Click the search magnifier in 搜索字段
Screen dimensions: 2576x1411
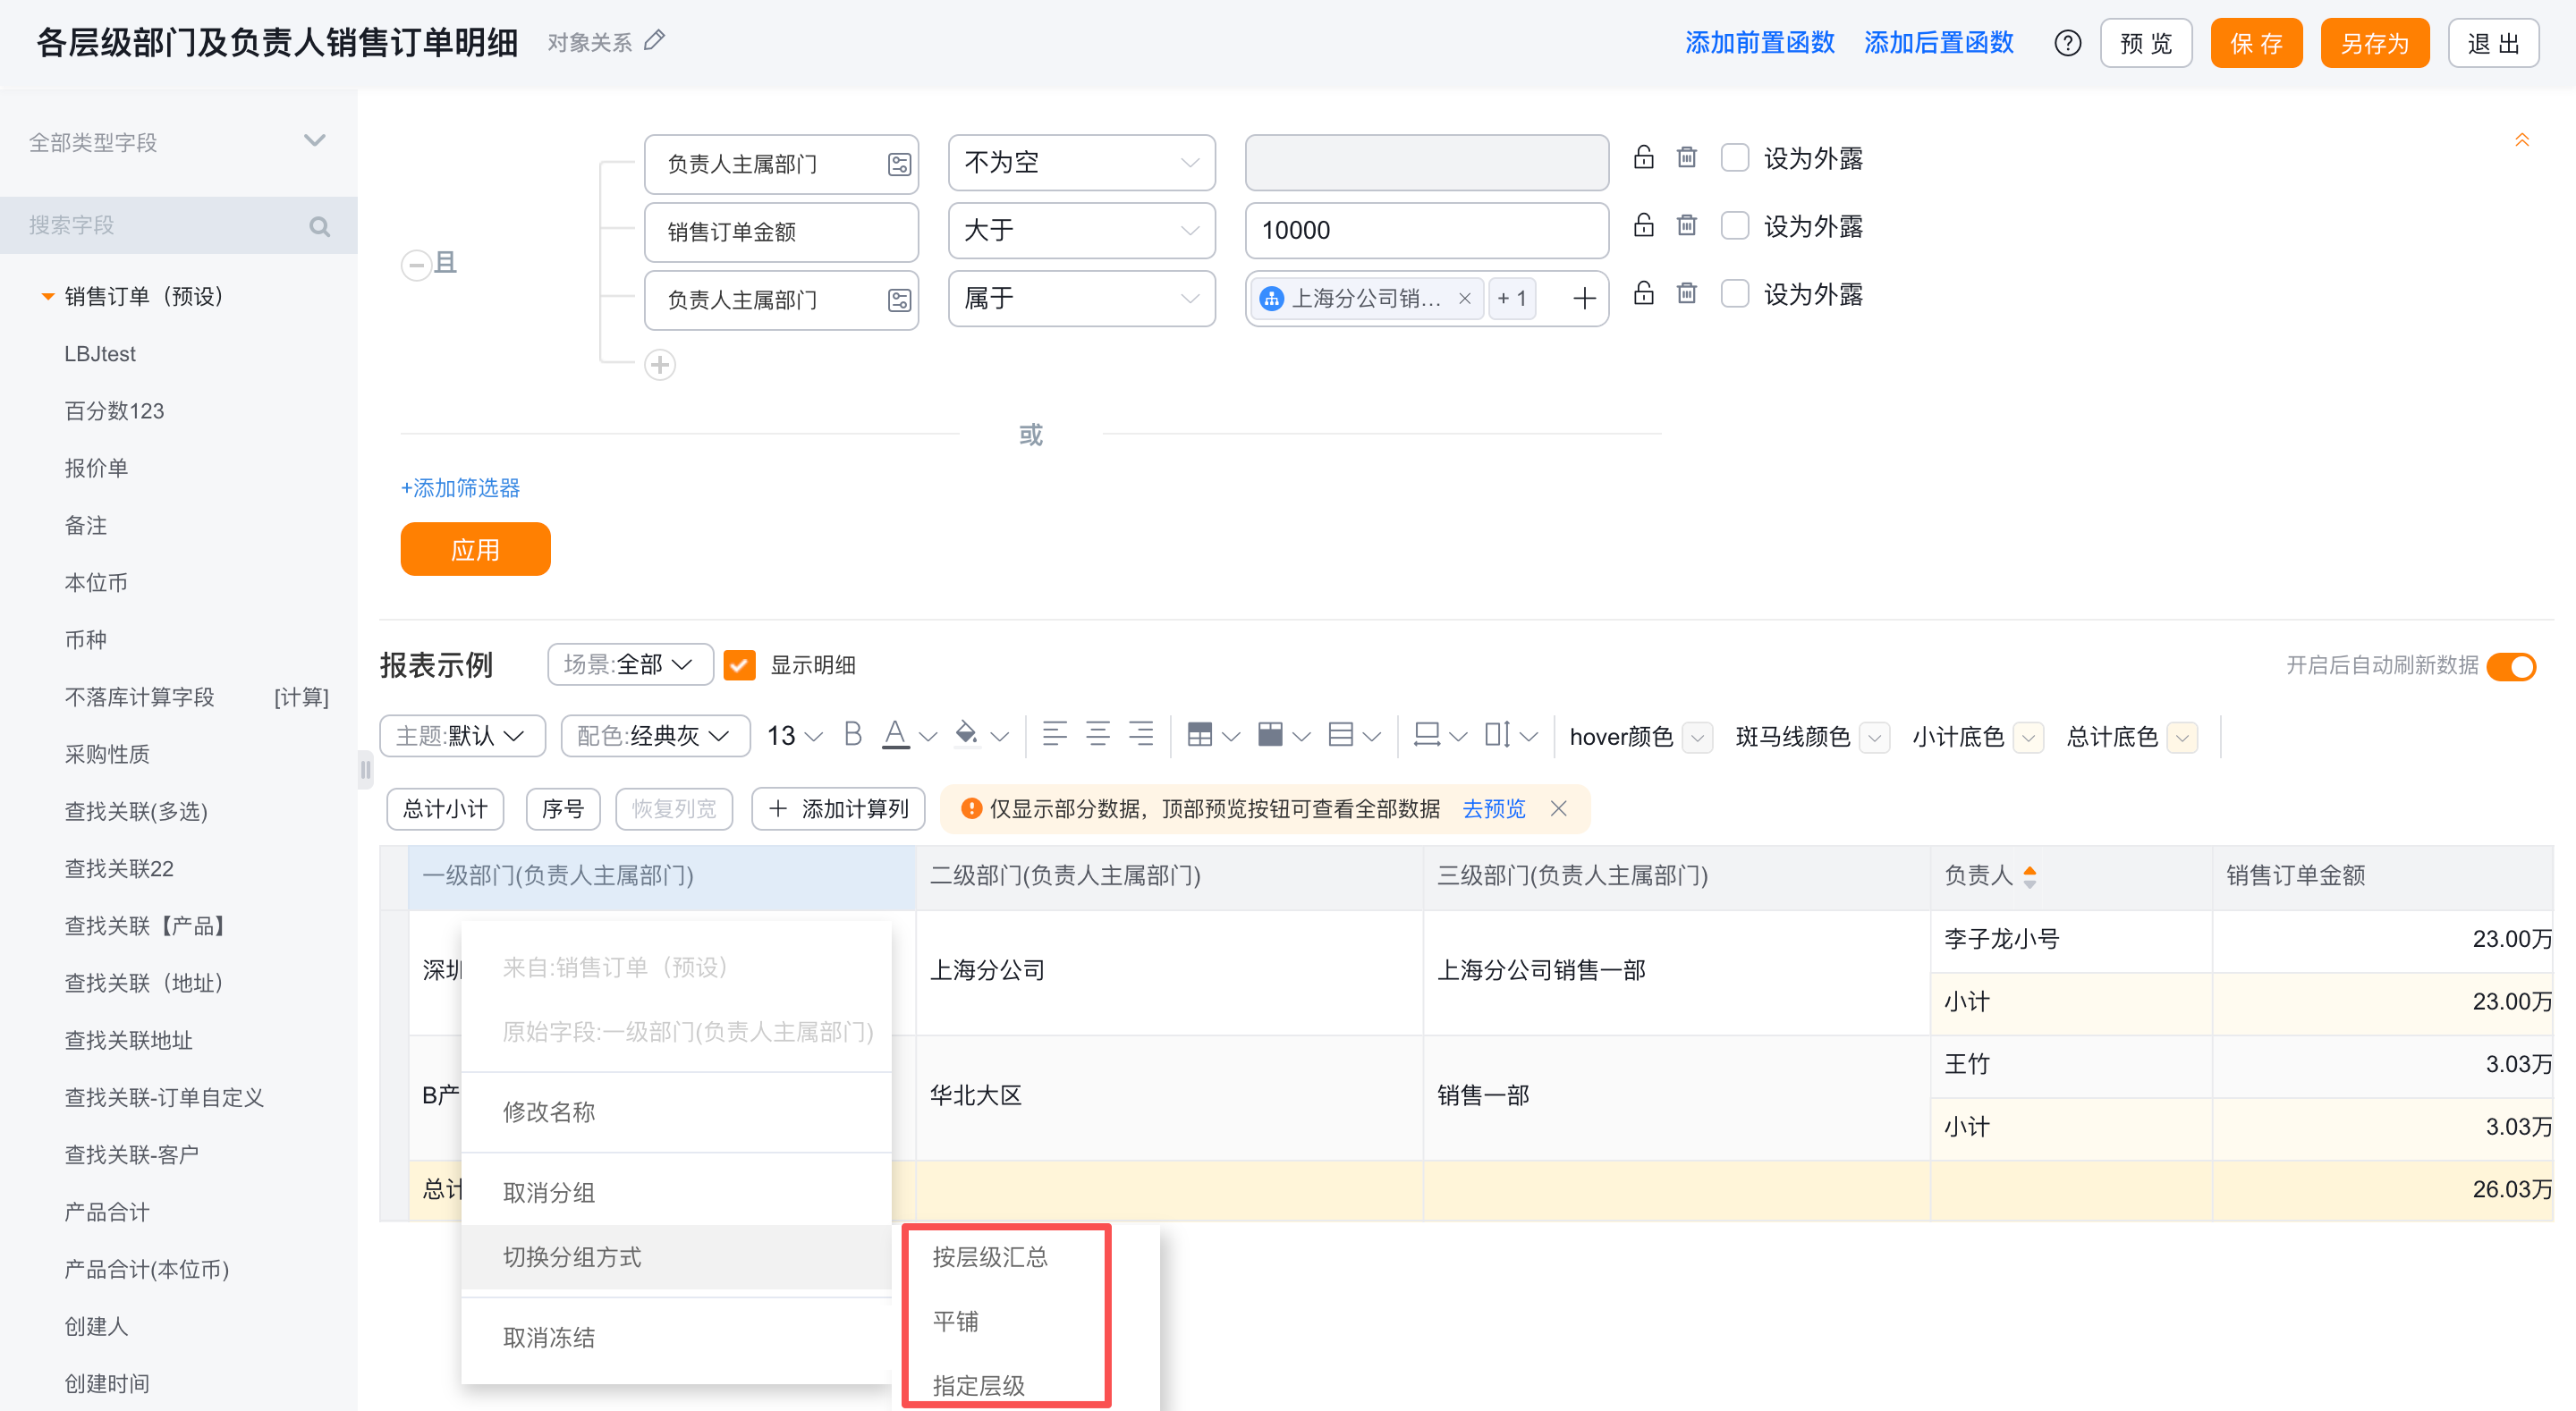319,226
